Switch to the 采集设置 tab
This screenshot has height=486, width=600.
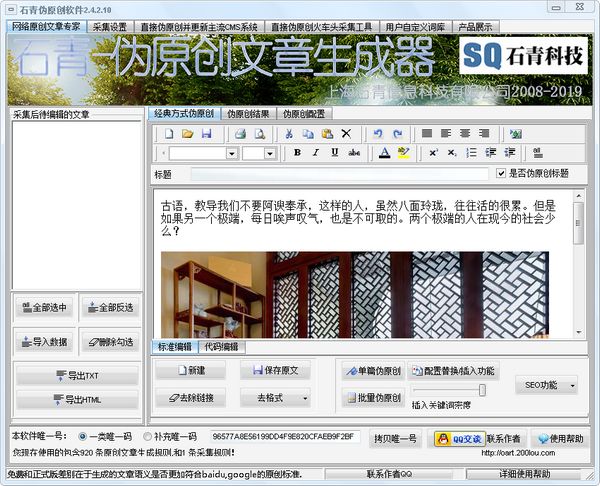coord(110,27)
